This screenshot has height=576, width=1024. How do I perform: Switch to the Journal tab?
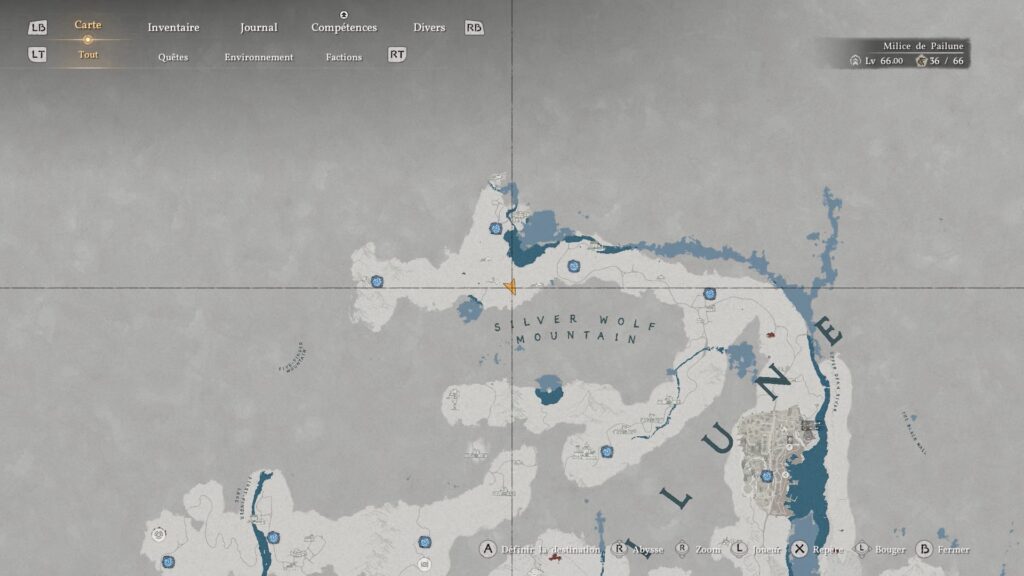(x=259, y=27)
